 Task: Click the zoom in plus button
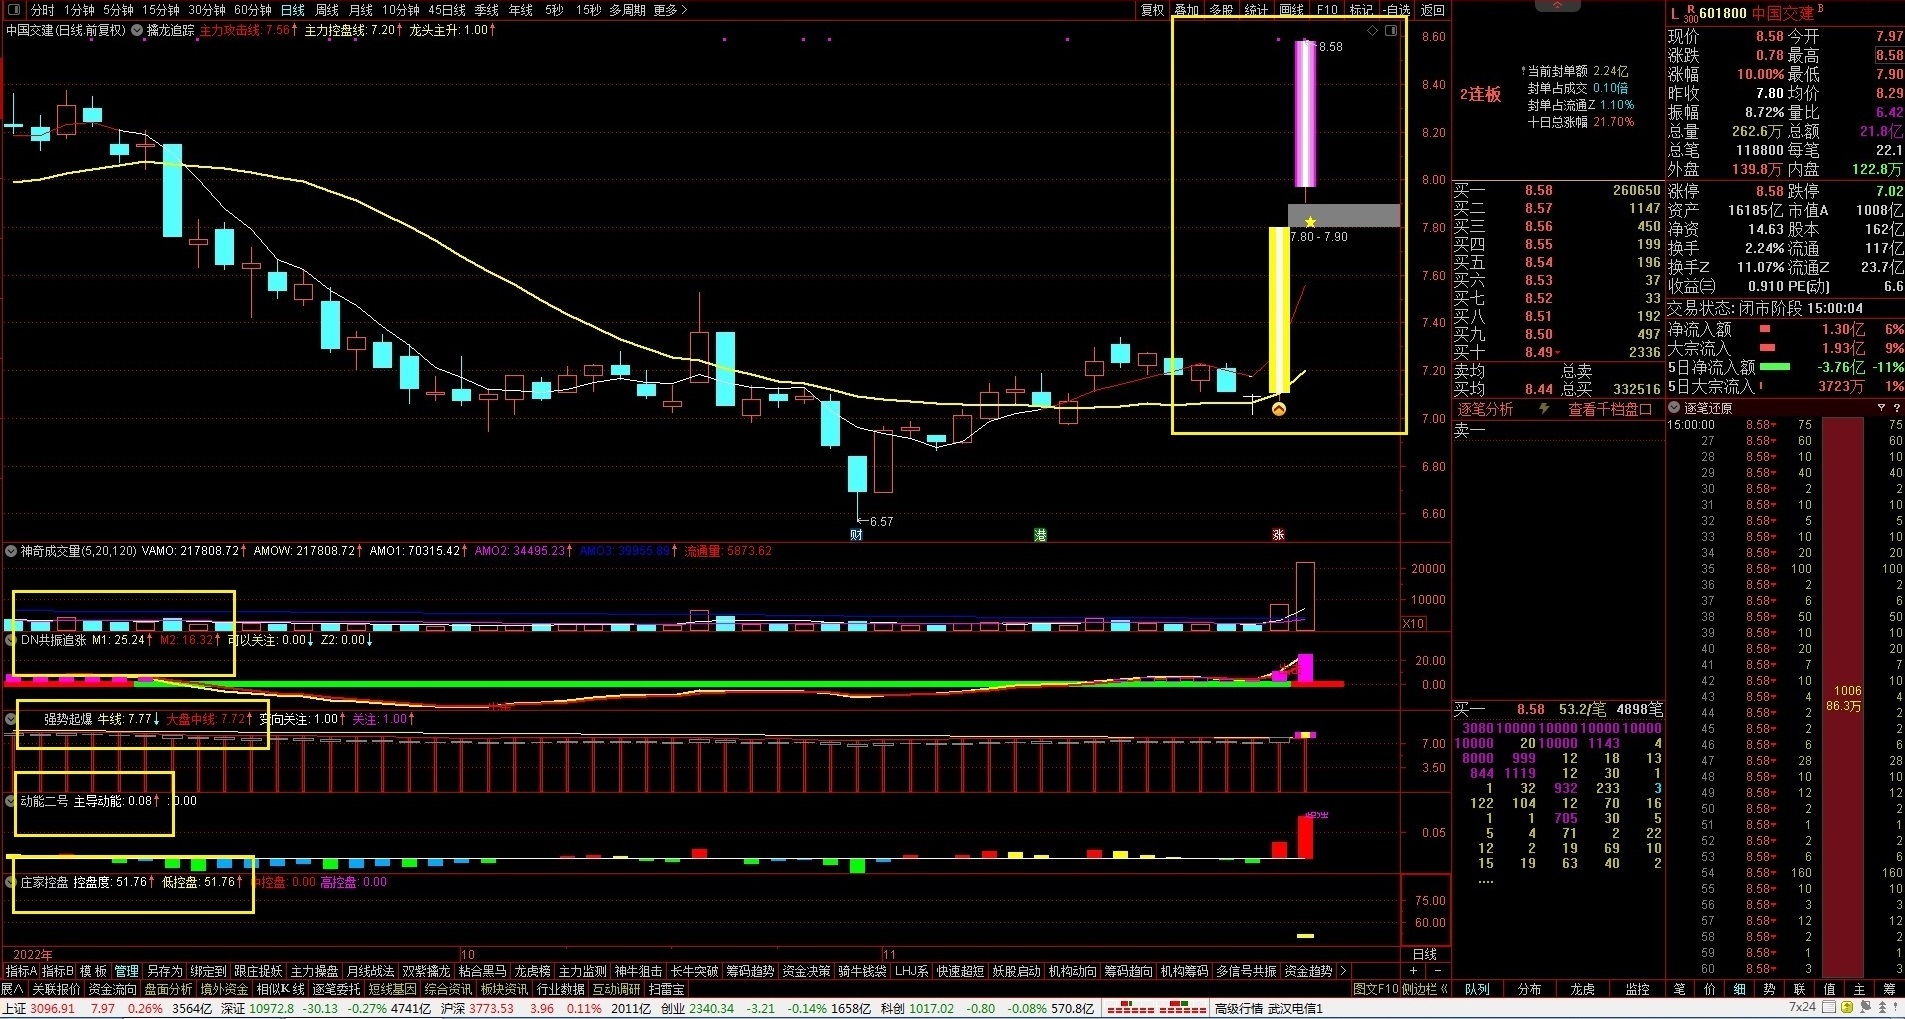click(1413, 971)
